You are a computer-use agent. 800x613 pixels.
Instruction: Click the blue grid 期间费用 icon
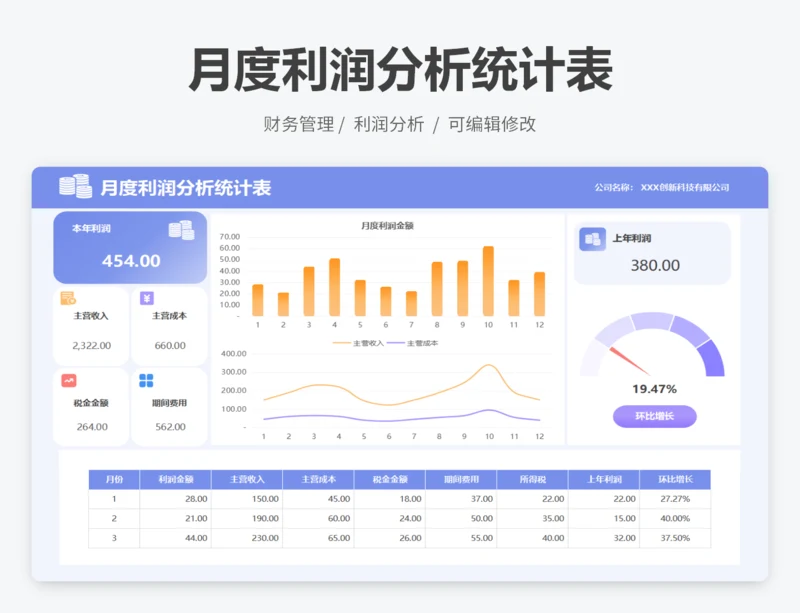click(146, 380)
